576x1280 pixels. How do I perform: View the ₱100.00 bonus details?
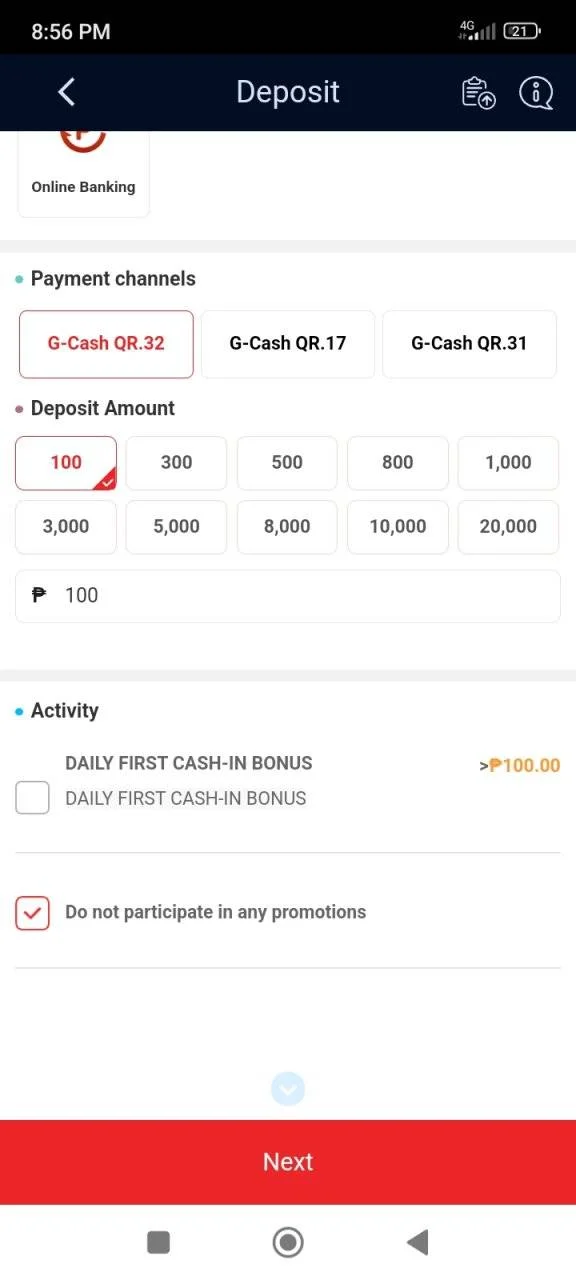point(520,766)
